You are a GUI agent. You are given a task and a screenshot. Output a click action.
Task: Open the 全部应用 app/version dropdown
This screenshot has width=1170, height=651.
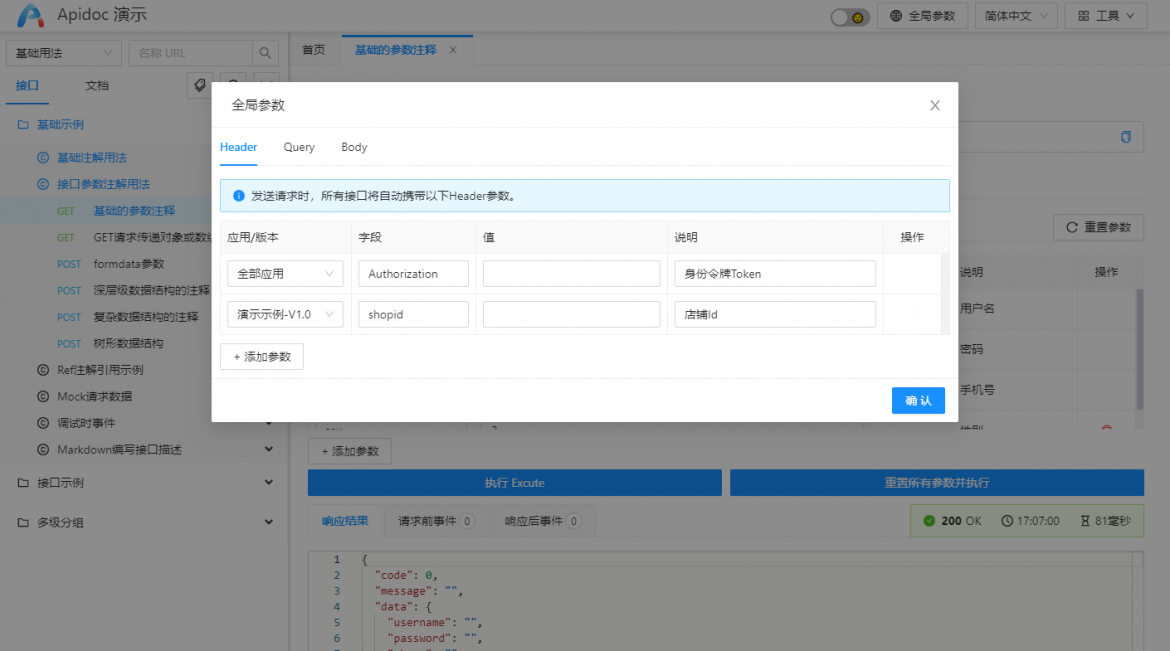click(x=285, y=274)
